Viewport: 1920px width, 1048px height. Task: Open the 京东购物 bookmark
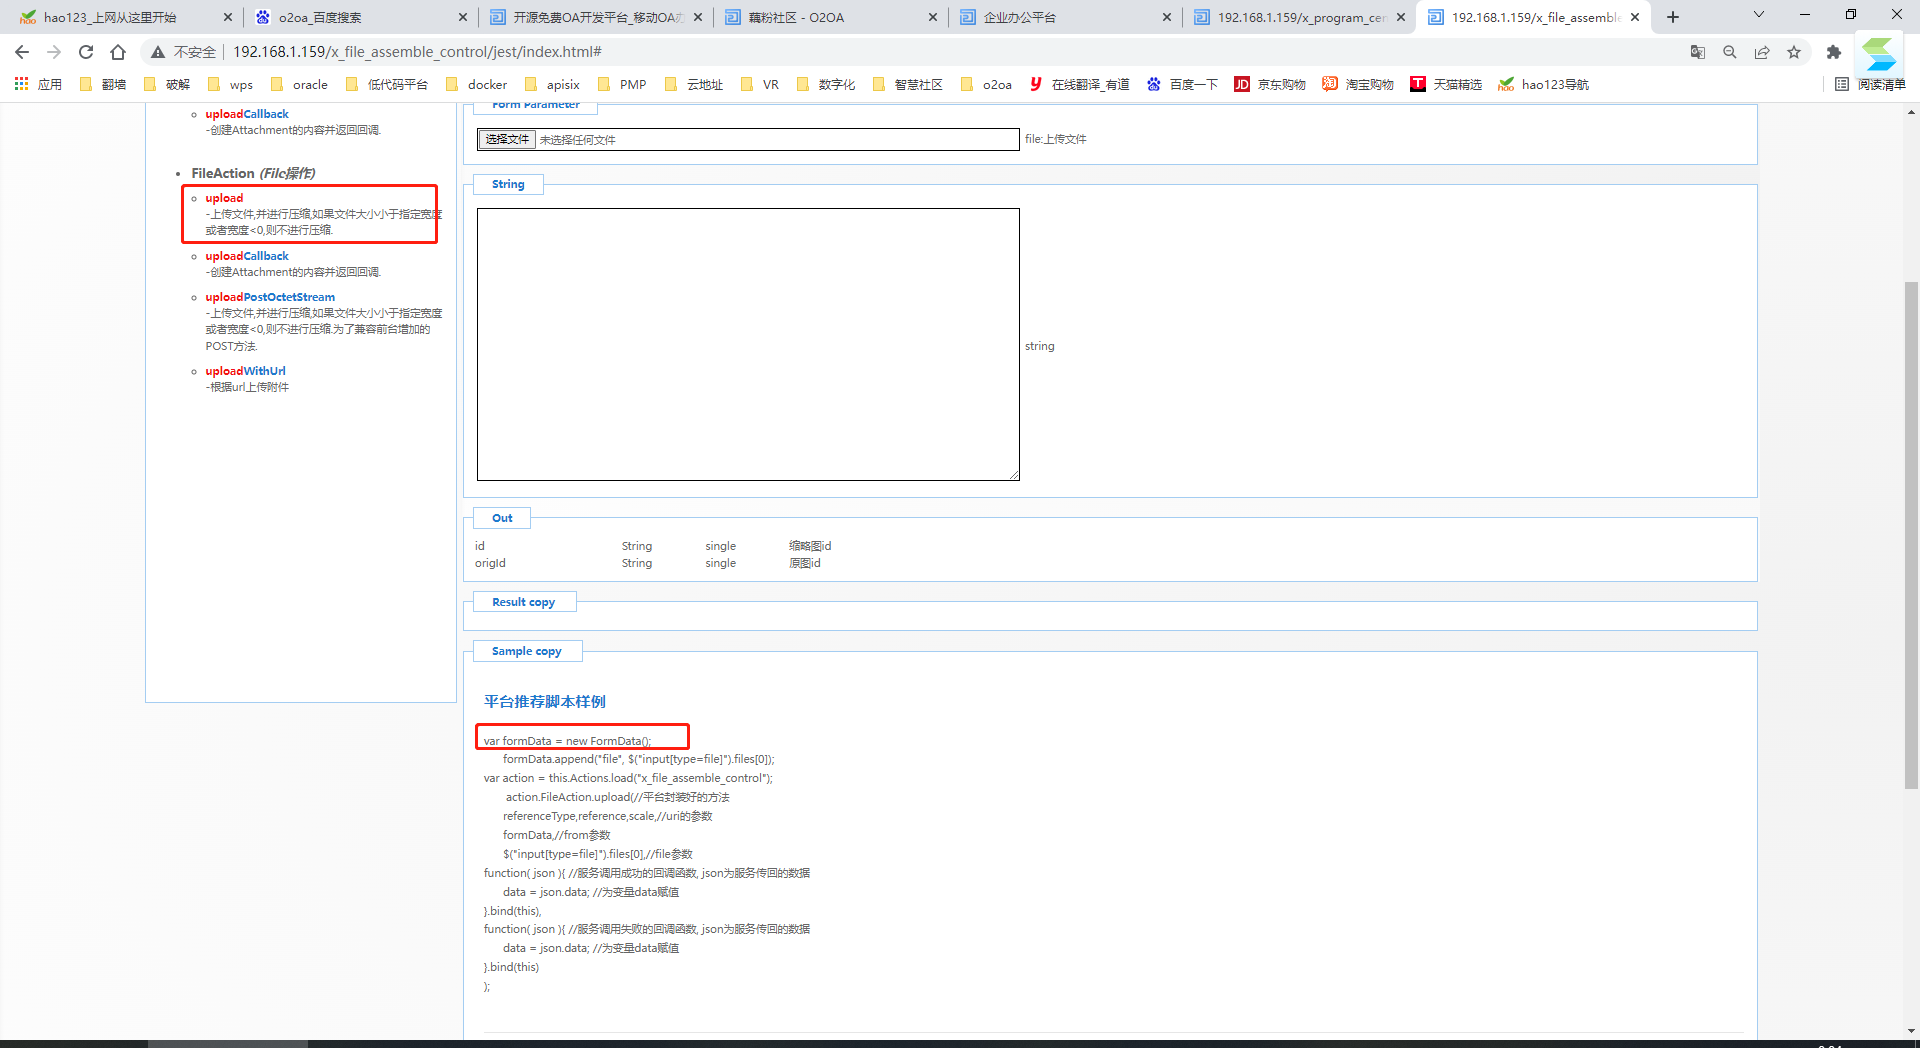click(1270, 84)
